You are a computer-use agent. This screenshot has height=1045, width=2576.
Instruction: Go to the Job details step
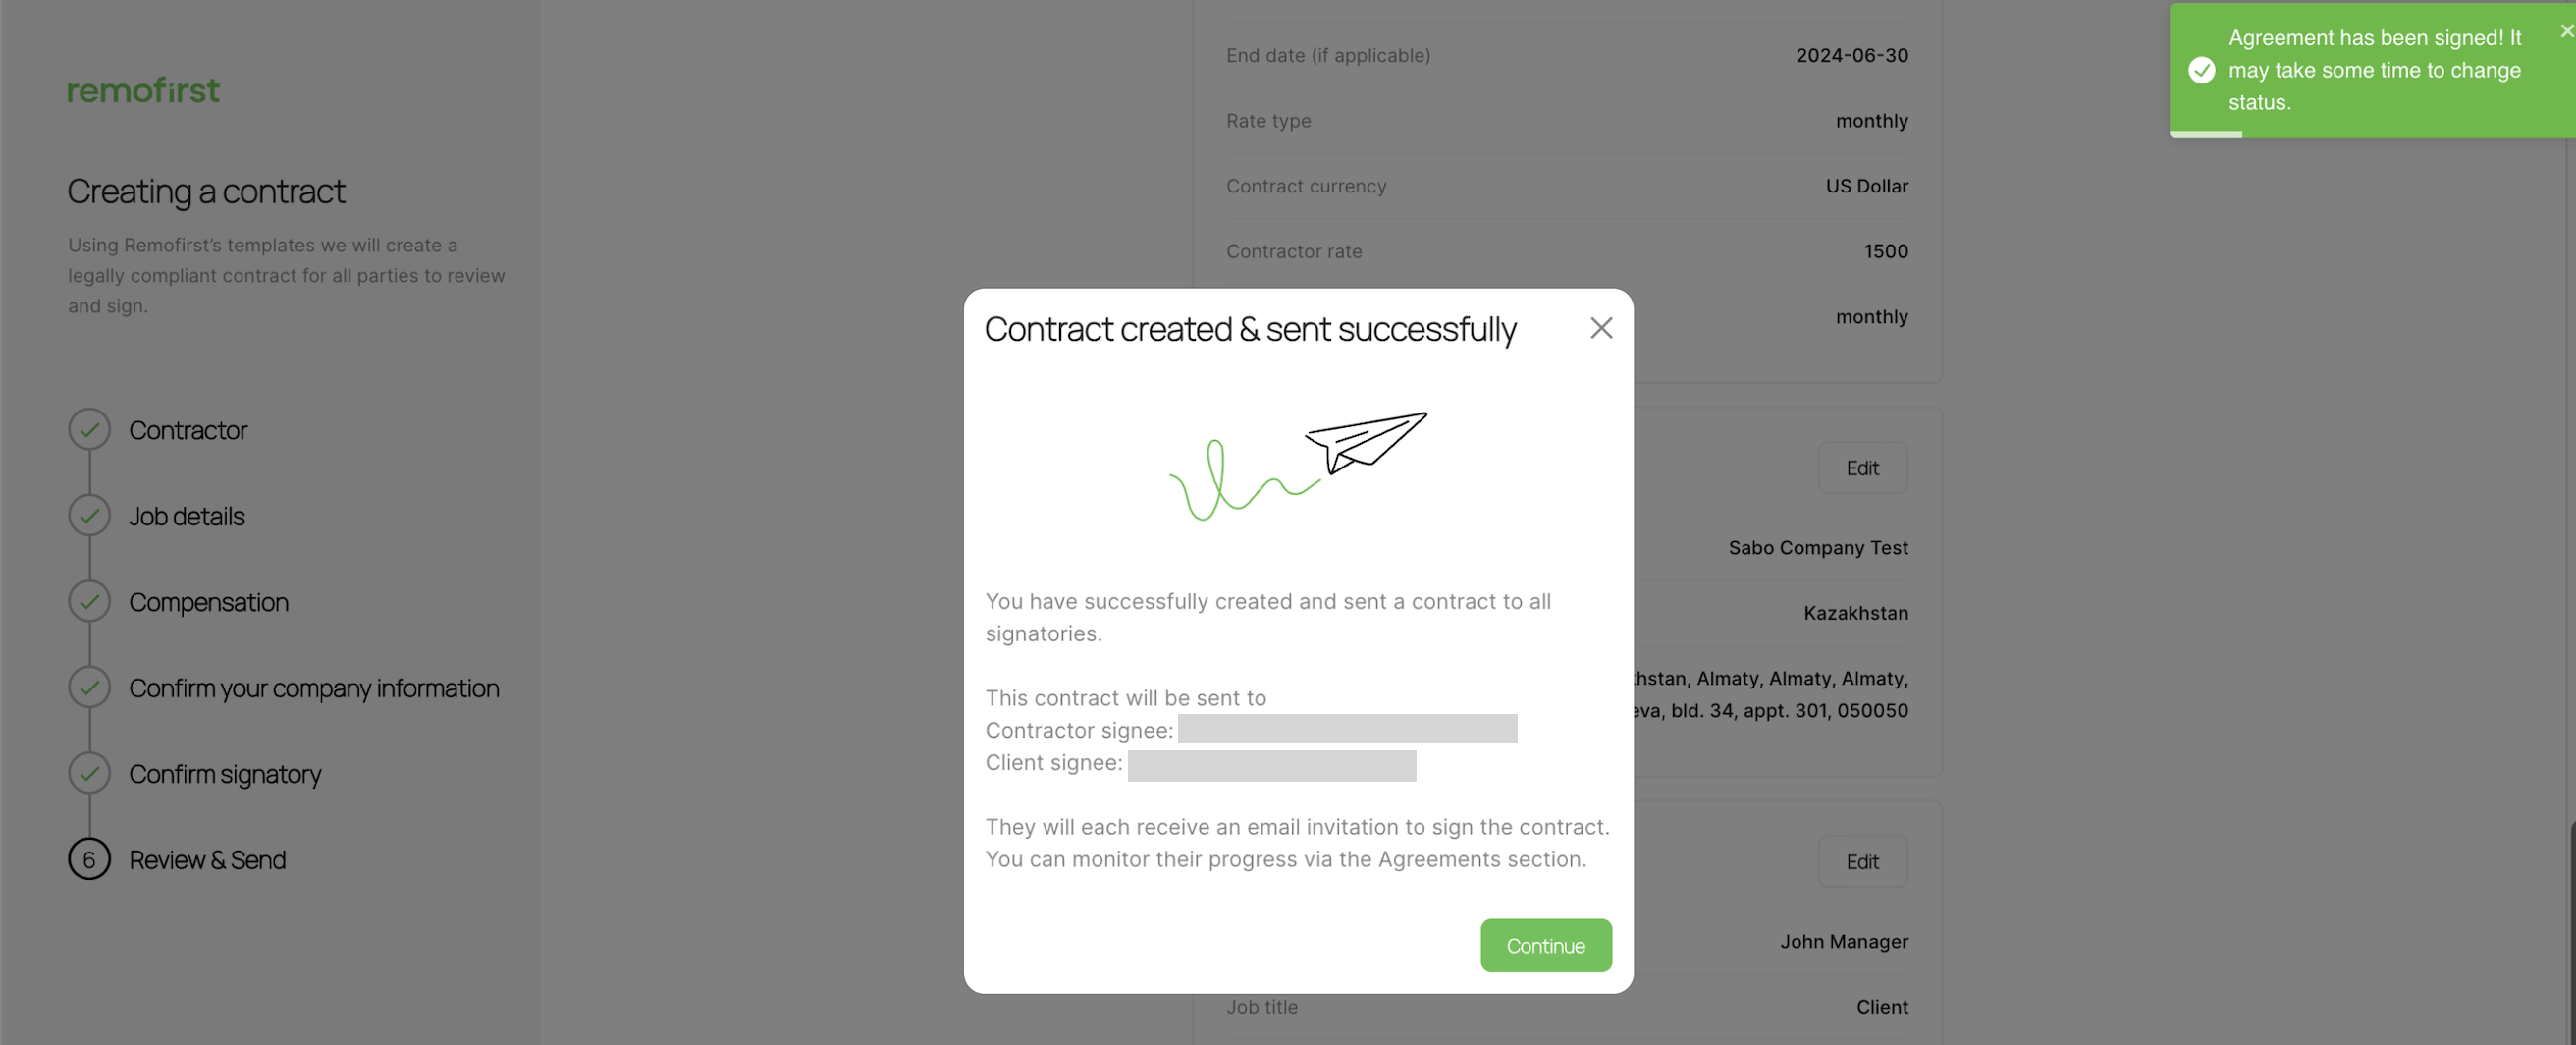[187, 516]
